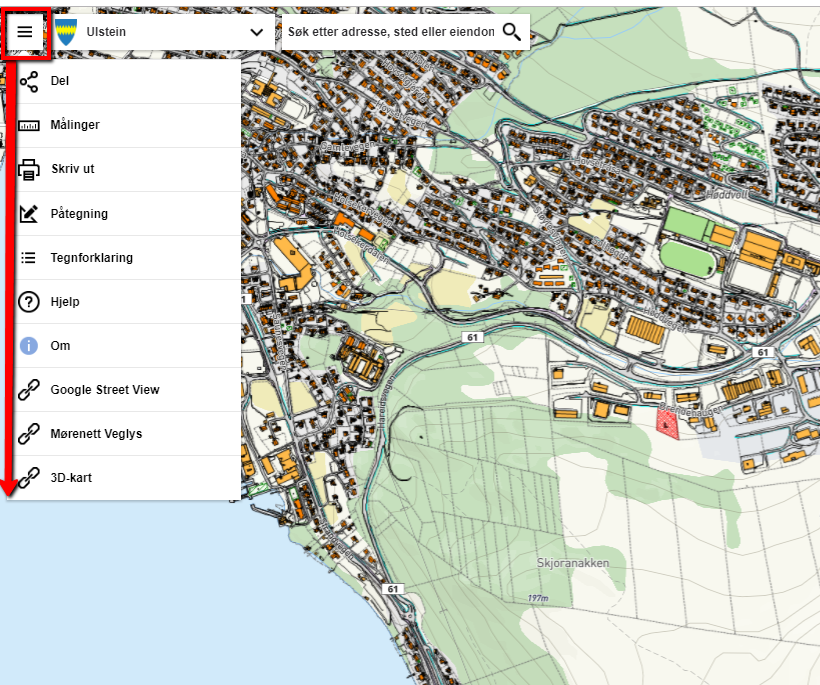Click the question mark Hjelp icon
The height and width of the screenshot is (685, 820).
(x=29, y=302)
